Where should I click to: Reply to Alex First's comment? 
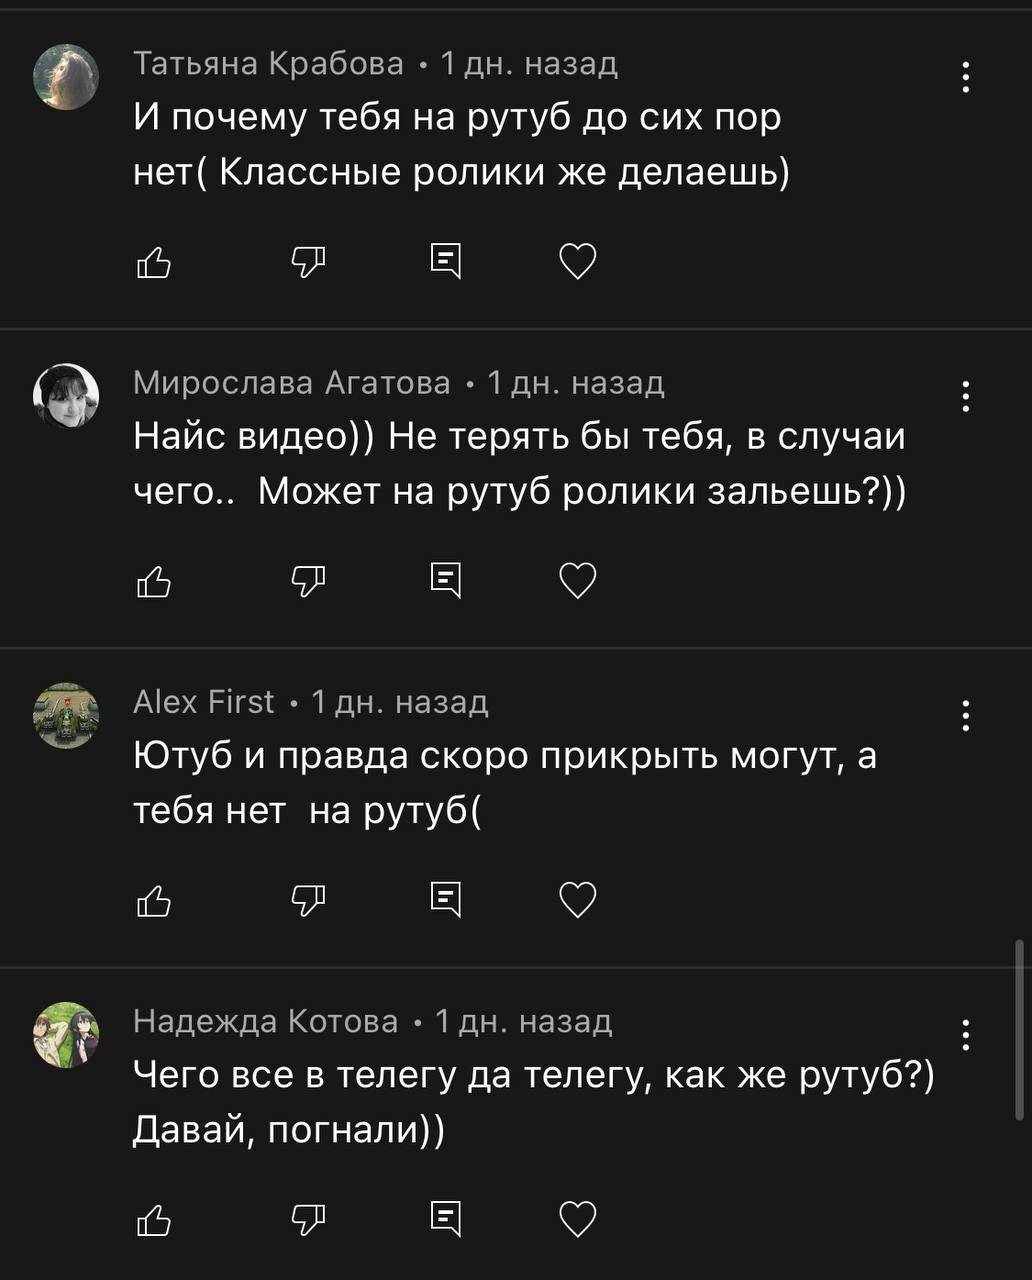click(x=445, y=900)
